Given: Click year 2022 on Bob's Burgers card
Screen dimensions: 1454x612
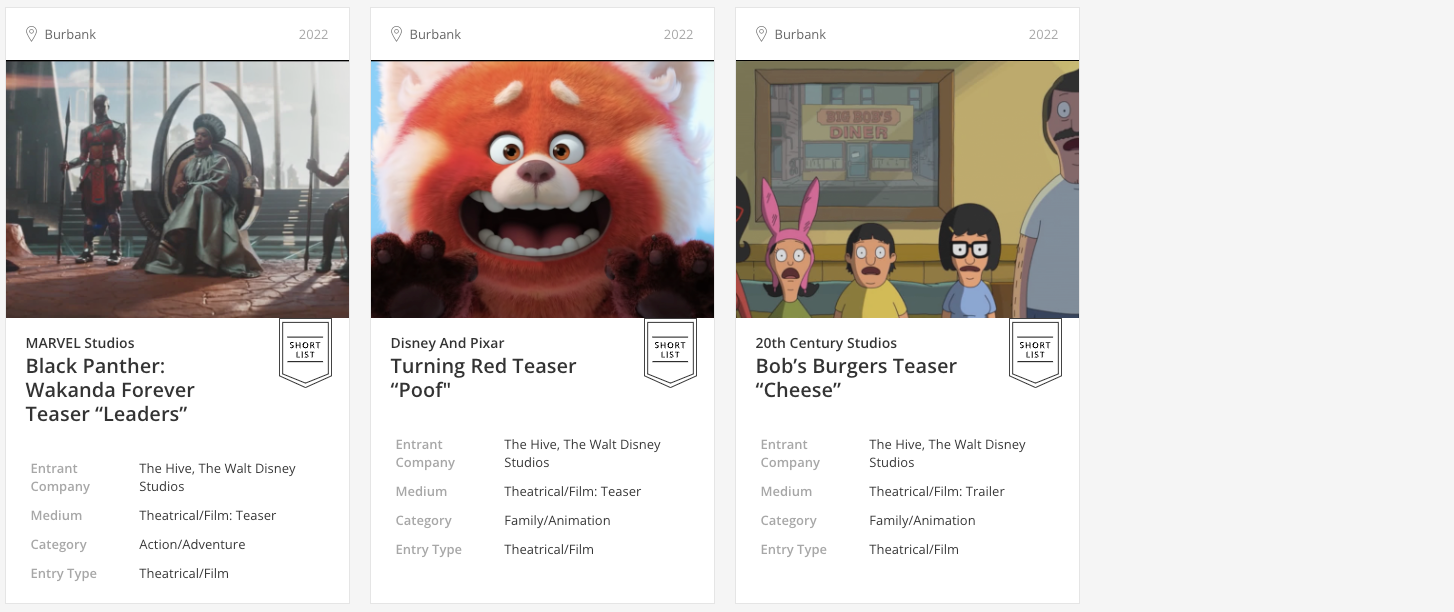Looking at the screenshot, I should (1044, 34).
